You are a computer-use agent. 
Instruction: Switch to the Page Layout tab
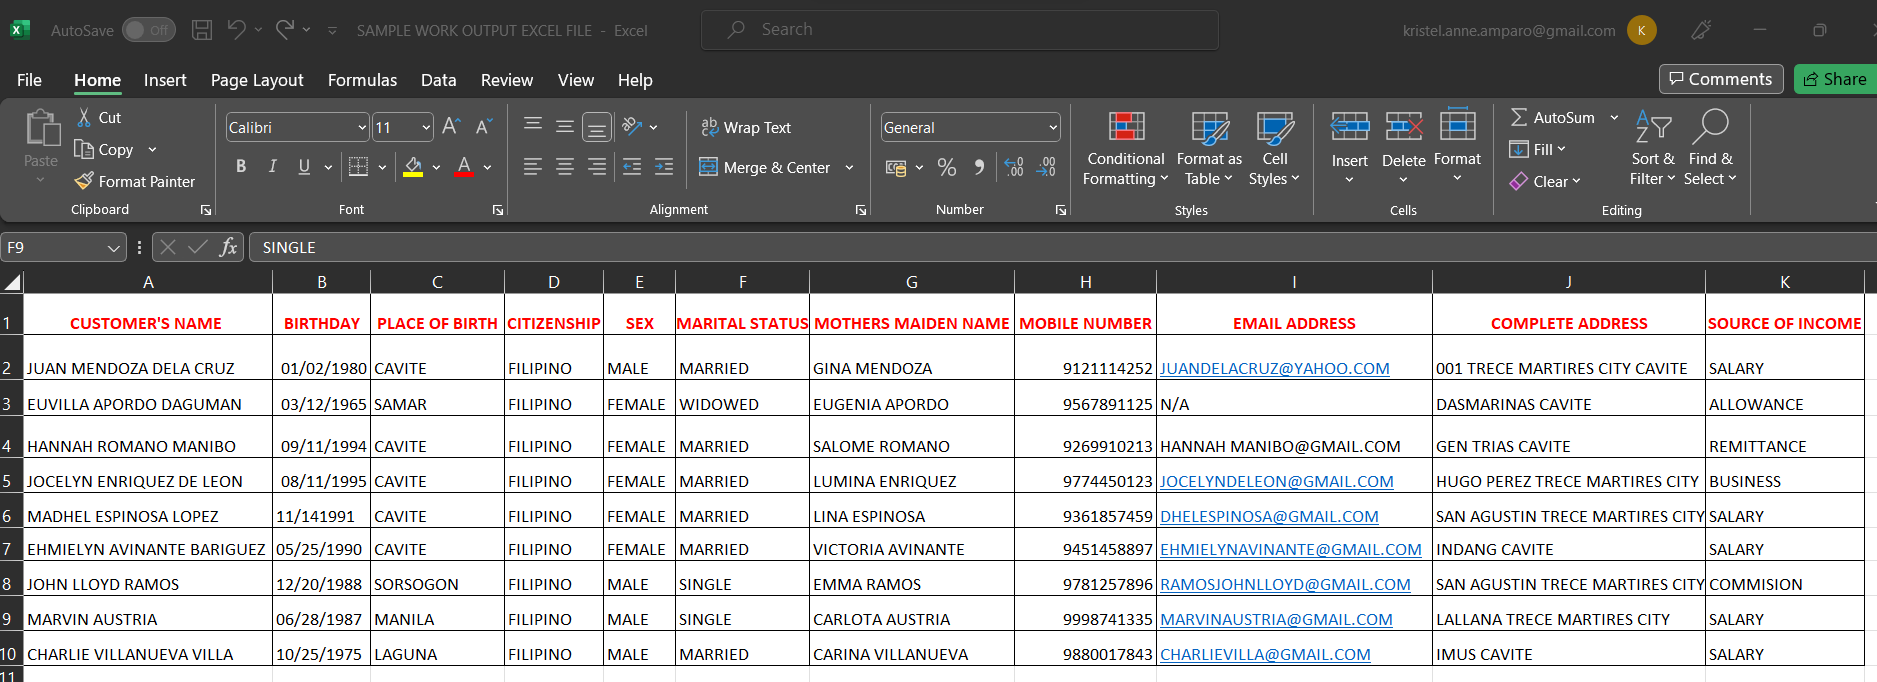click(257, 80)
